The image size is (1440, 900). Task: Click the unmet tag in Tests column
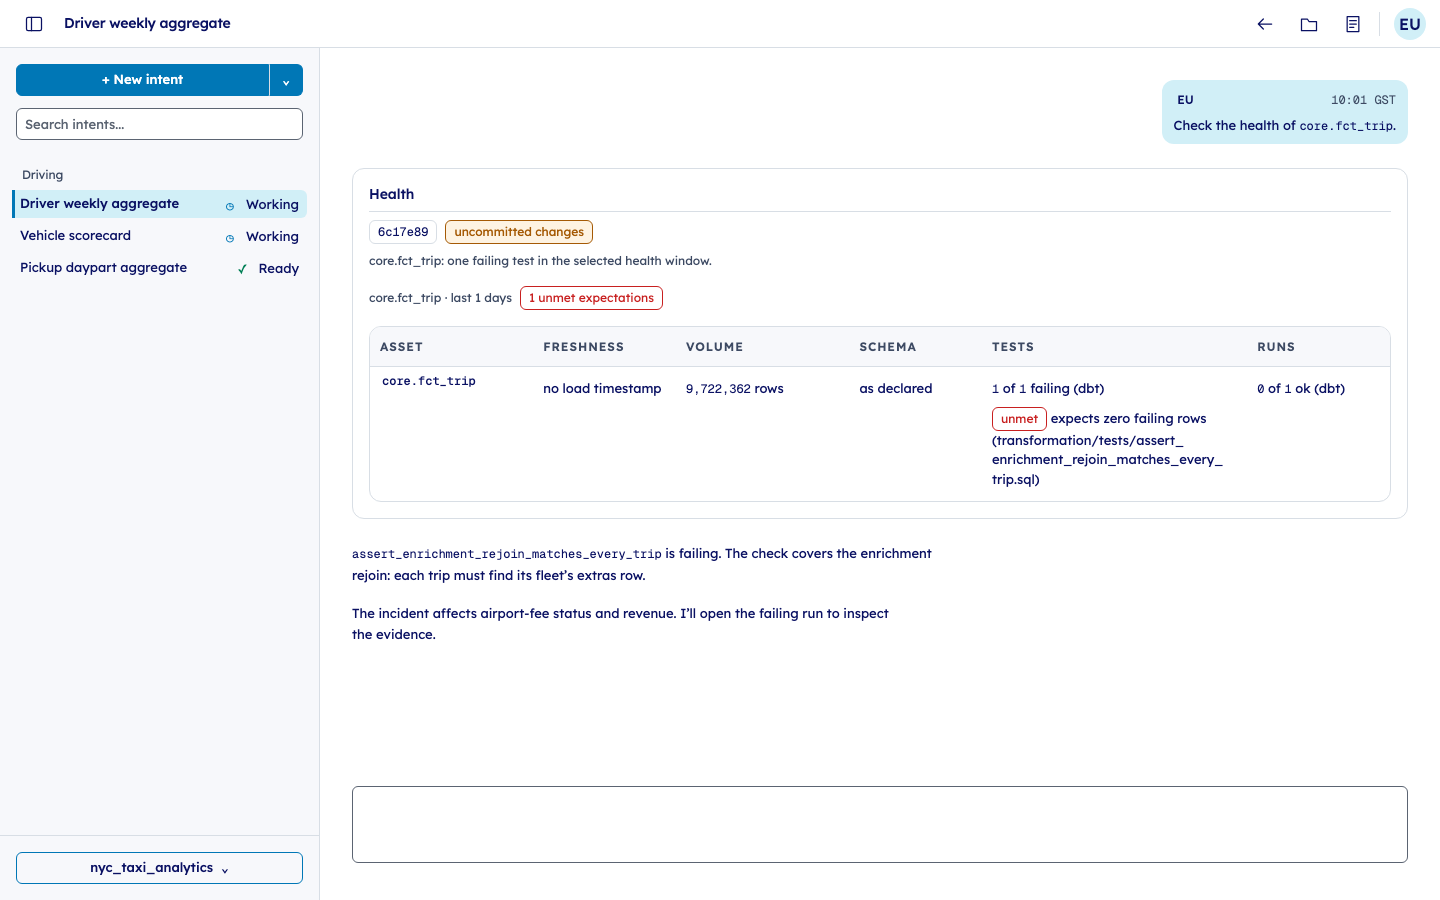(x=1019, y=419)
